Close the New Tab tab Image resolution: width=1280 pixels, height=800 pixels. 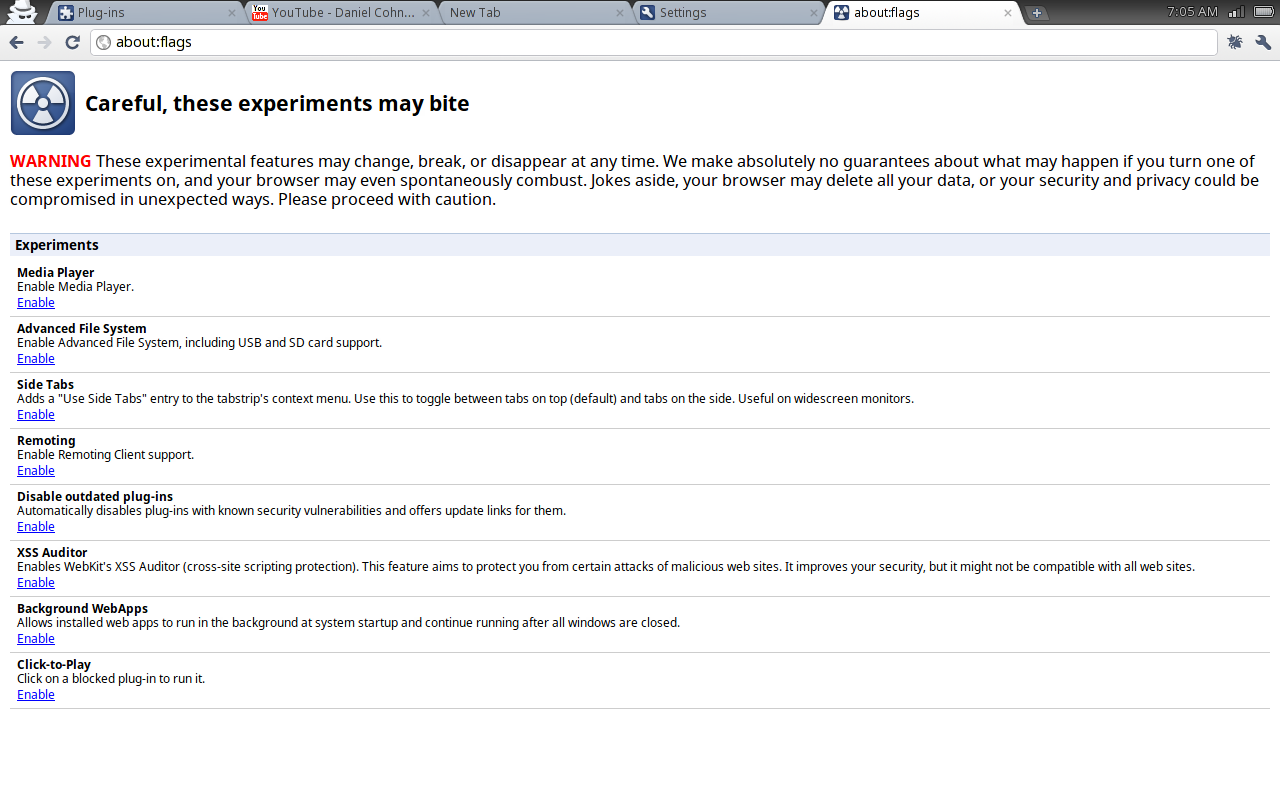(620, 13)
